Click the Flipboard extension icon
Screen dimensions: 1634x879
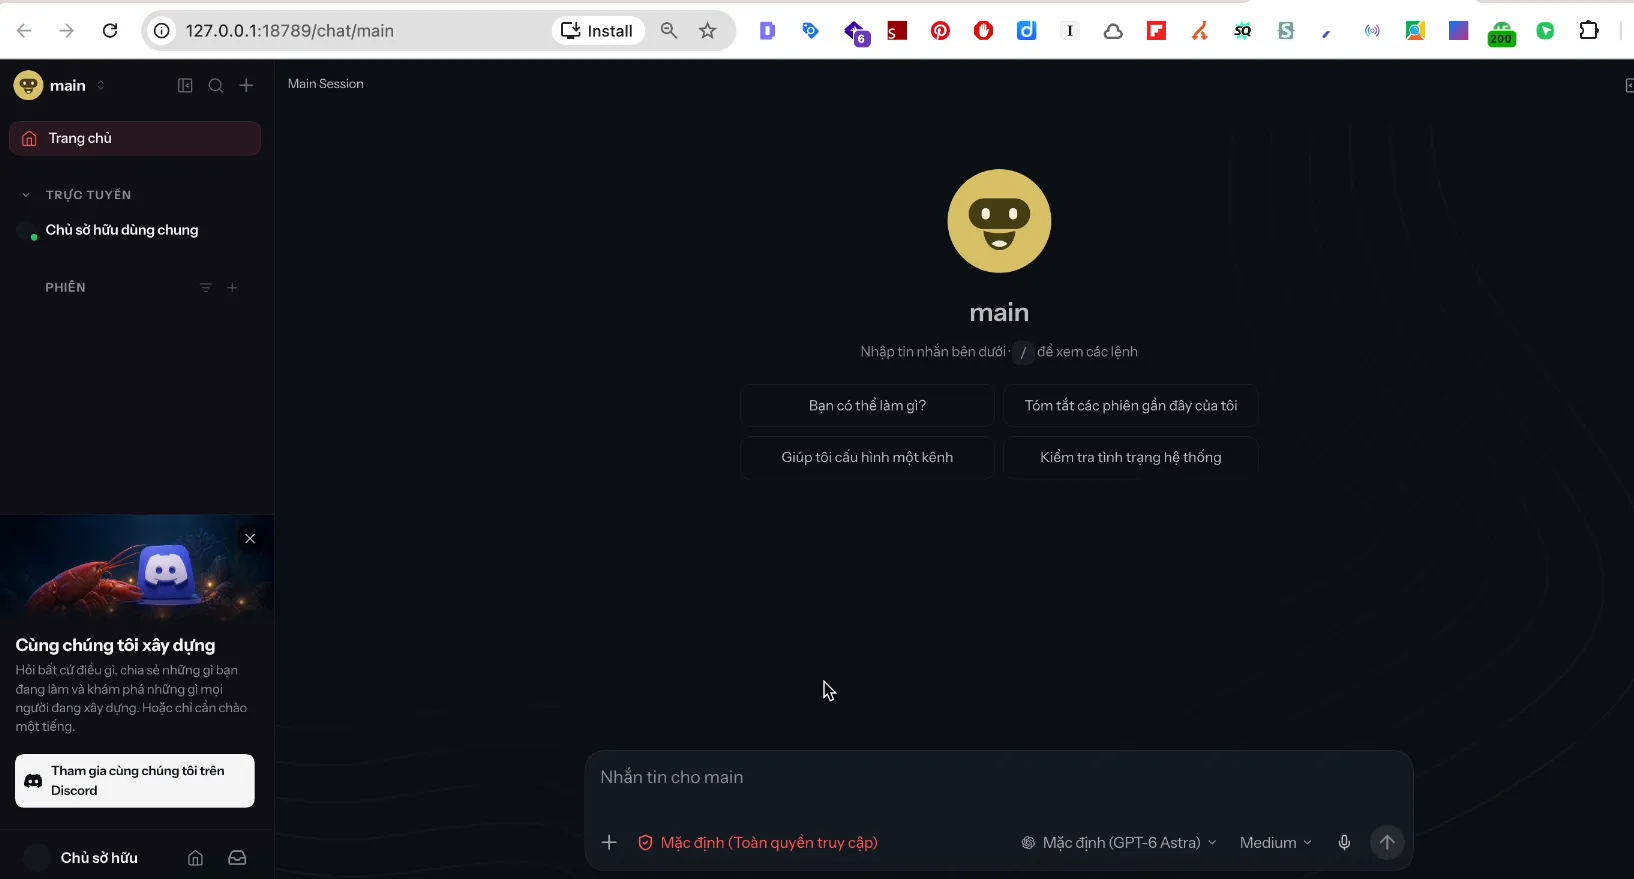1156,31
